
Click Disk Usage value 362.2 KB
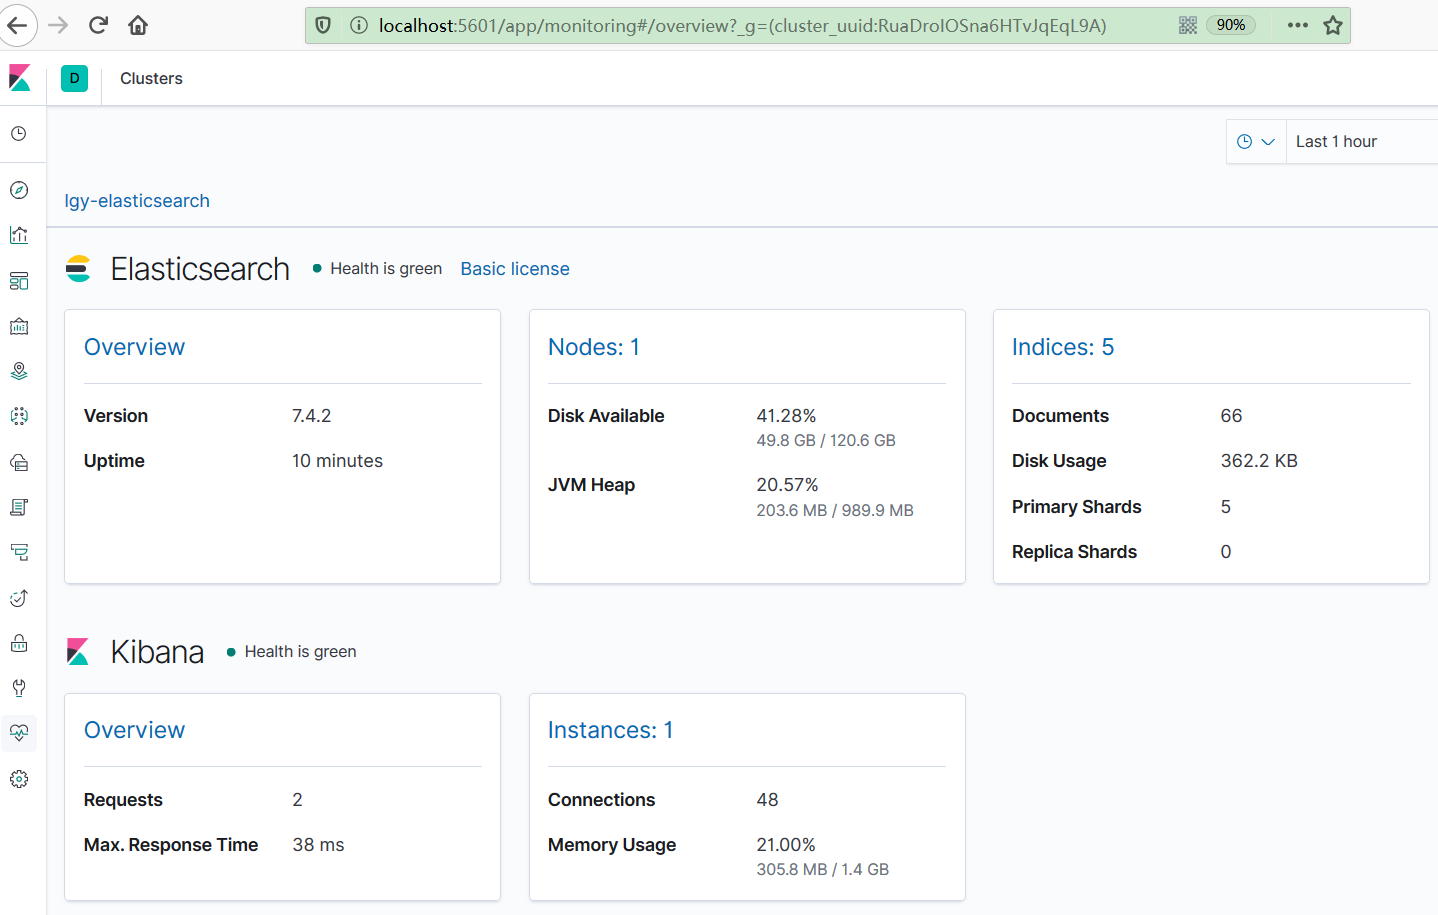click(1259, 461)
